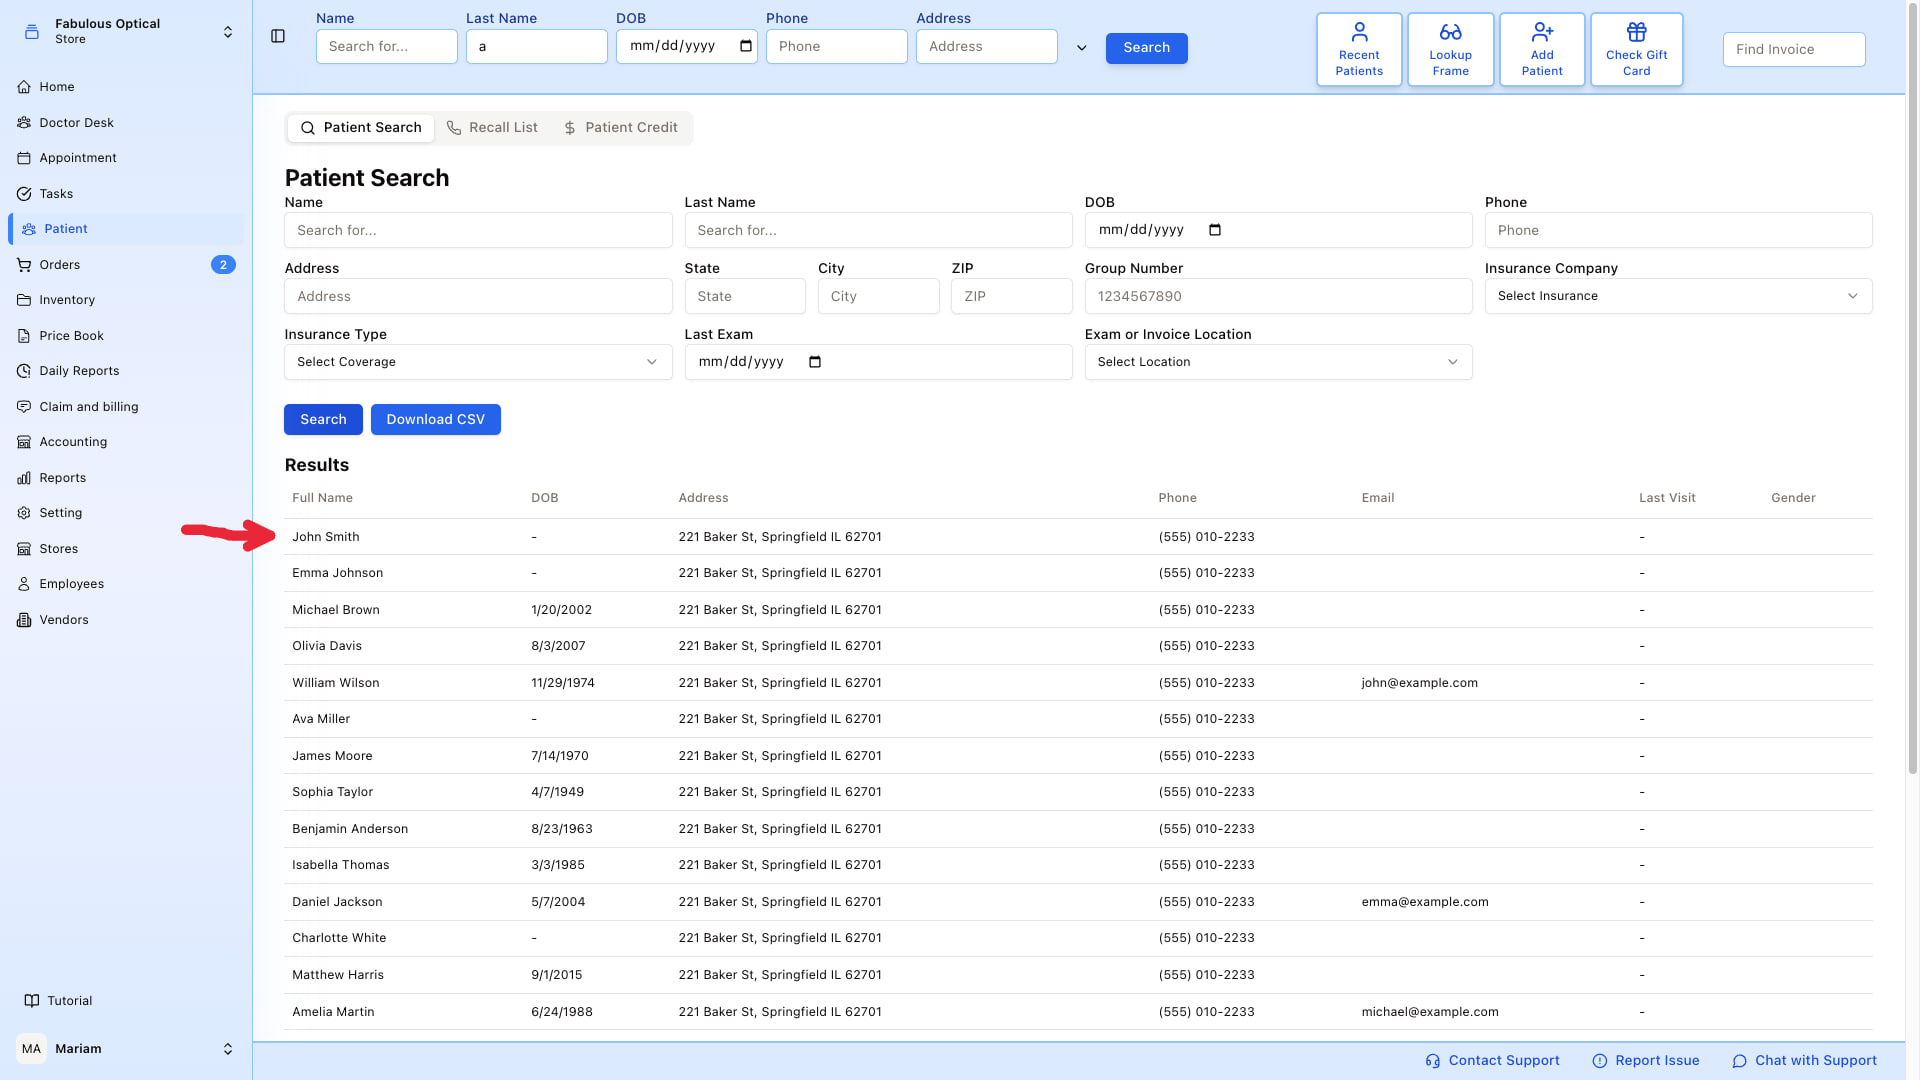Expand the Mariam user menu

coord(228,1049)
